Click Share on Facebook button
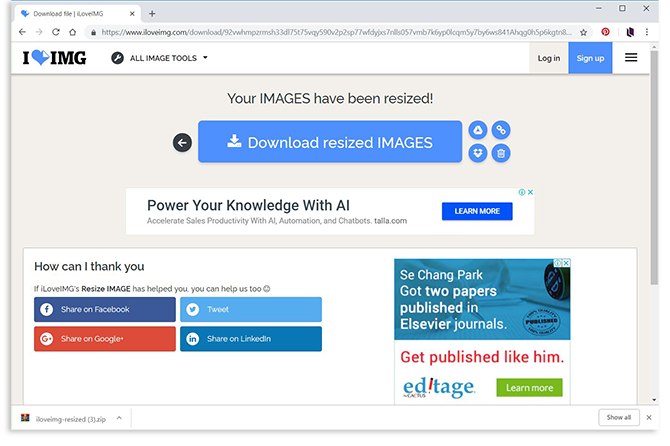This screenshot has width=670, height=446. tap(105, 310)
